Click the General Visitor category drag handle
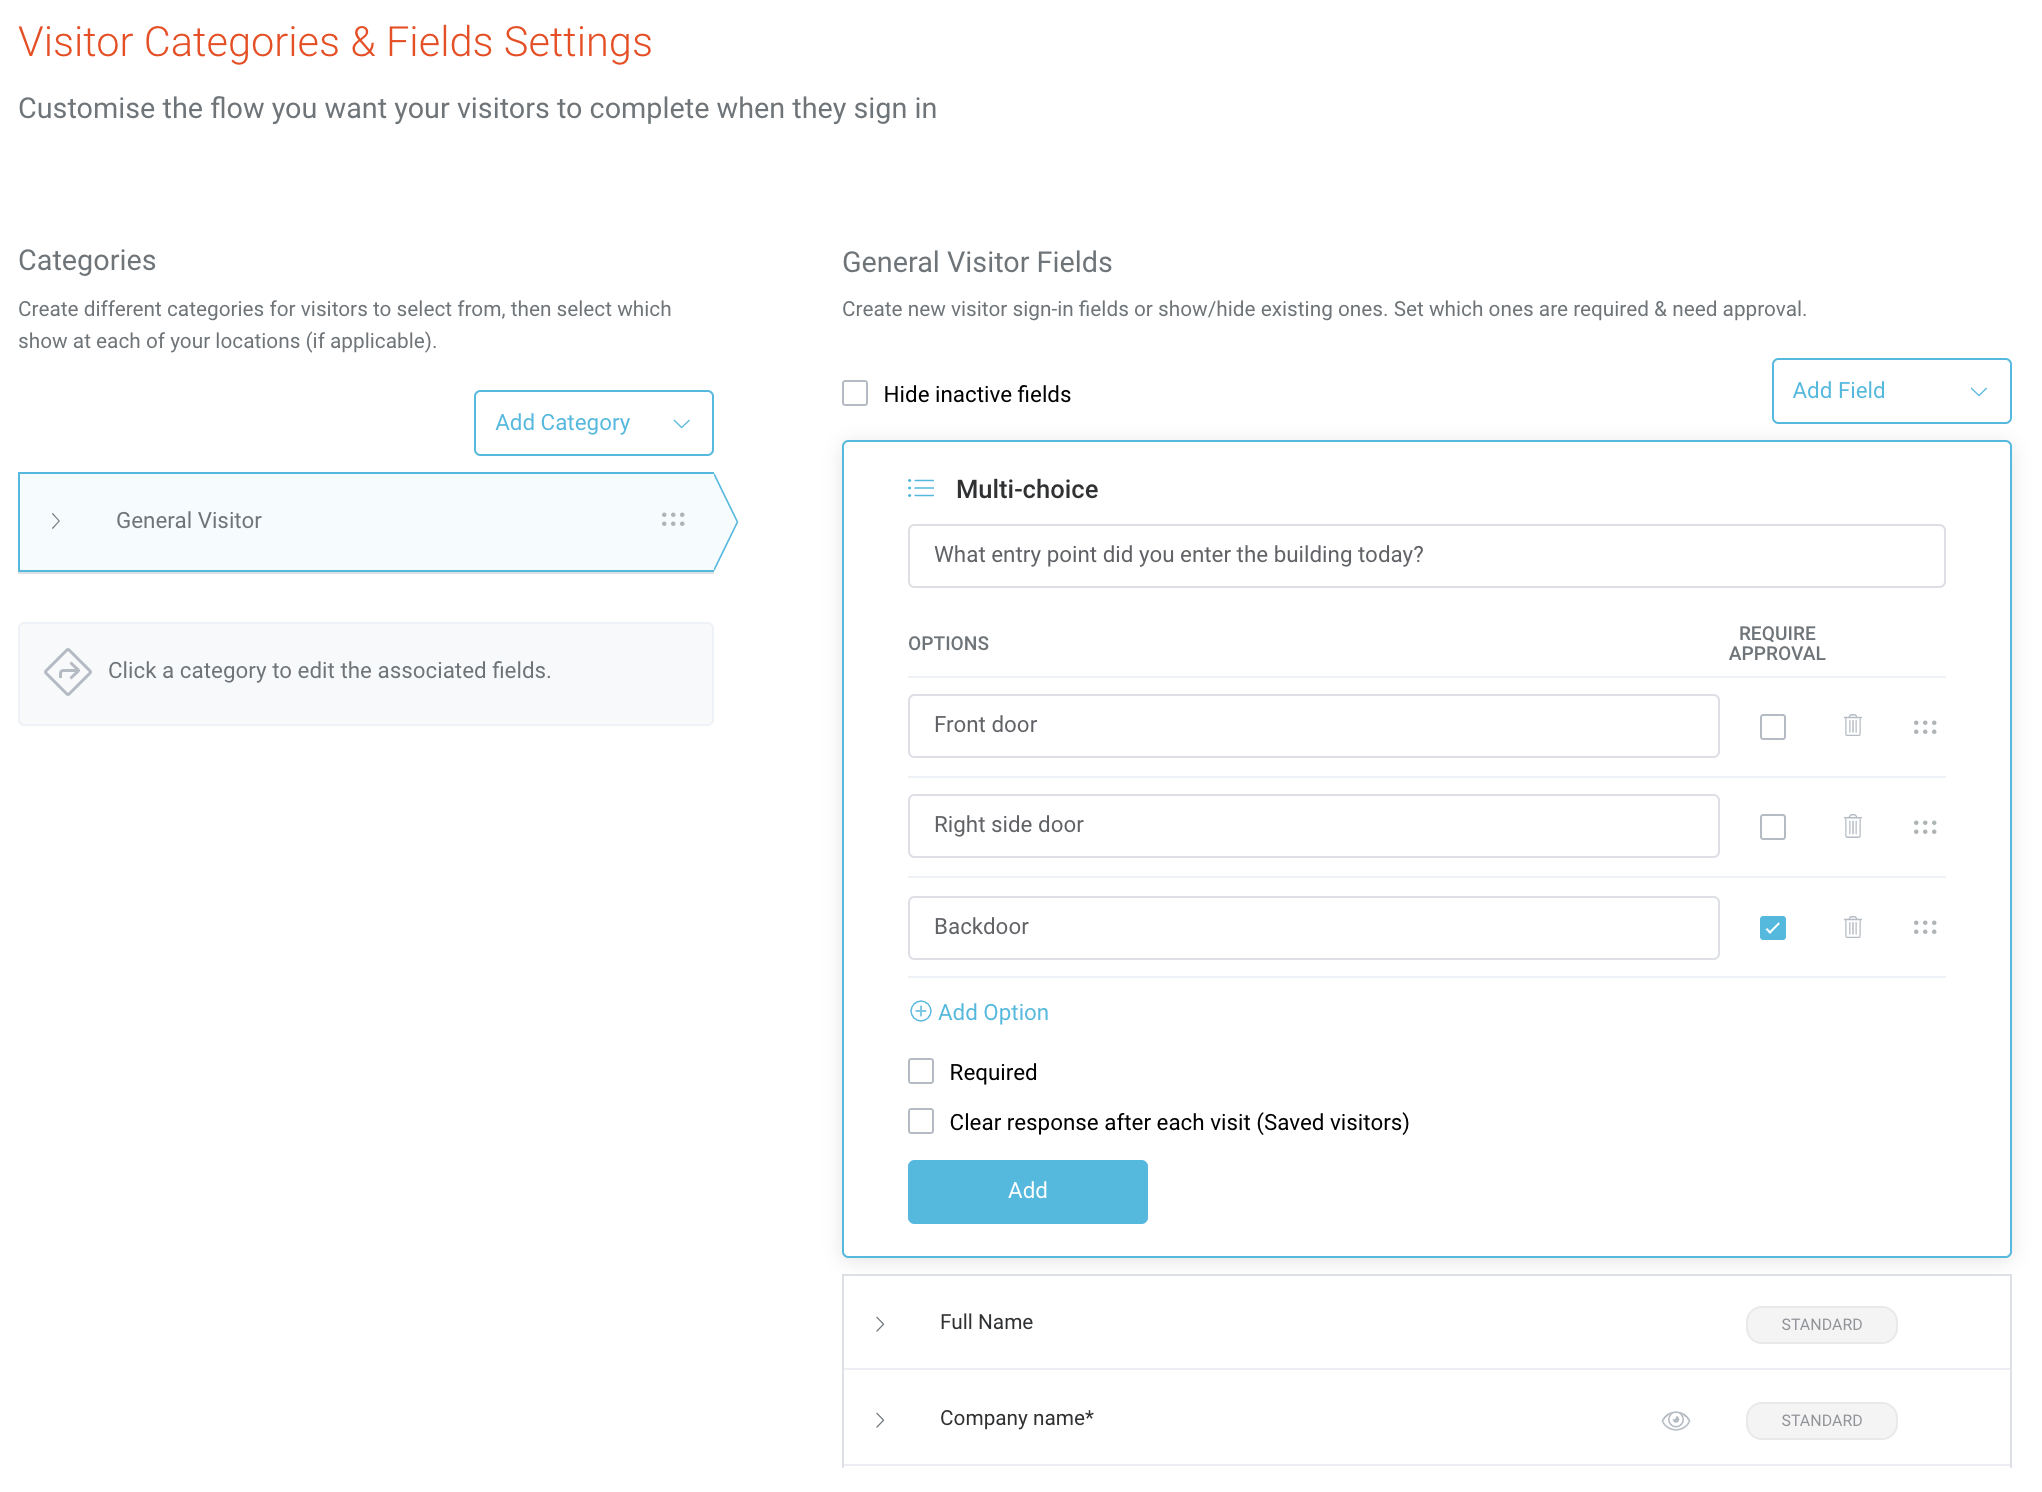 click(x=673, y=519)
